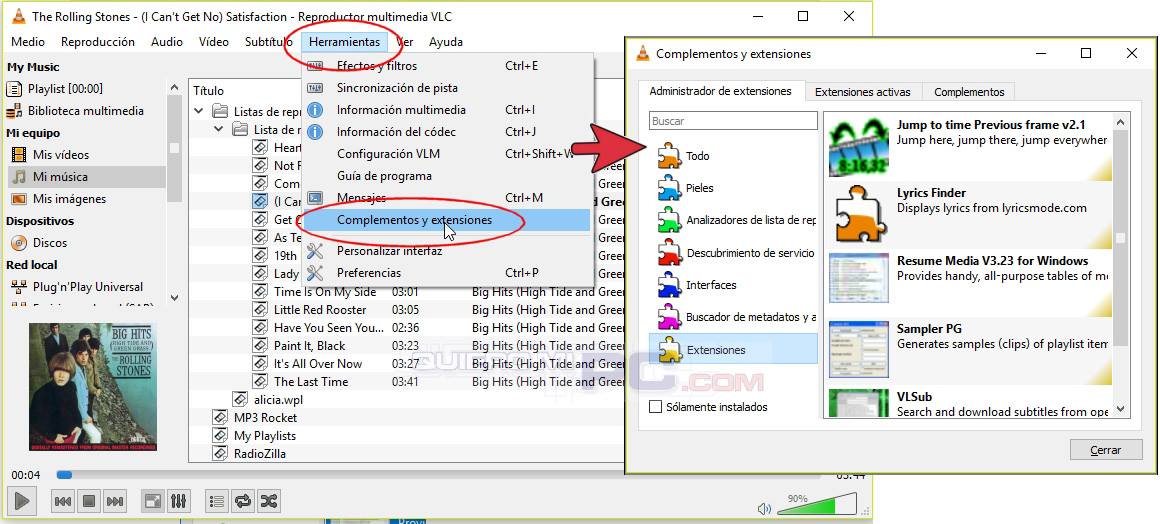Choose Preferencias menu entry
1160x524 pixels.
pyautogui.click(x=448, y=272)
